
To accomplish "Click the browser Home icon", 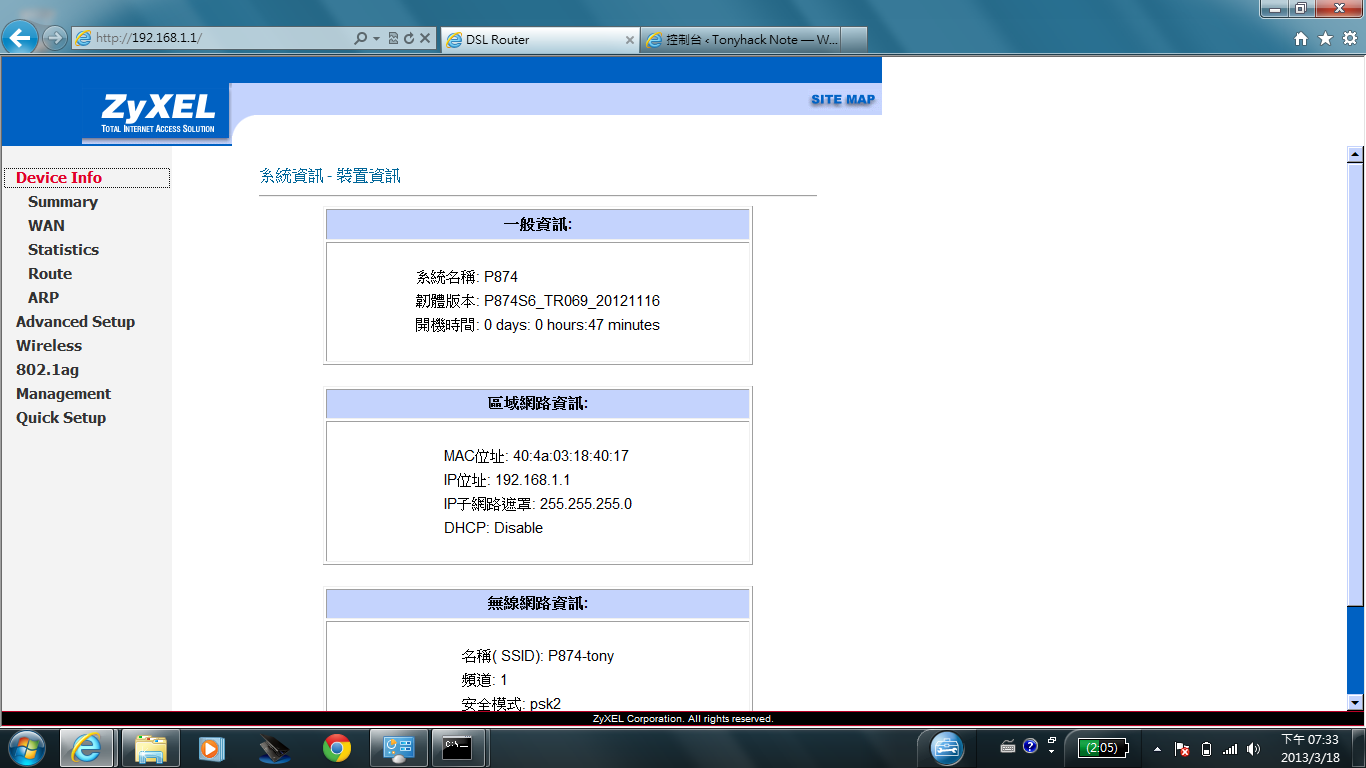I will pyautogui.click(x=1301, y=38).
